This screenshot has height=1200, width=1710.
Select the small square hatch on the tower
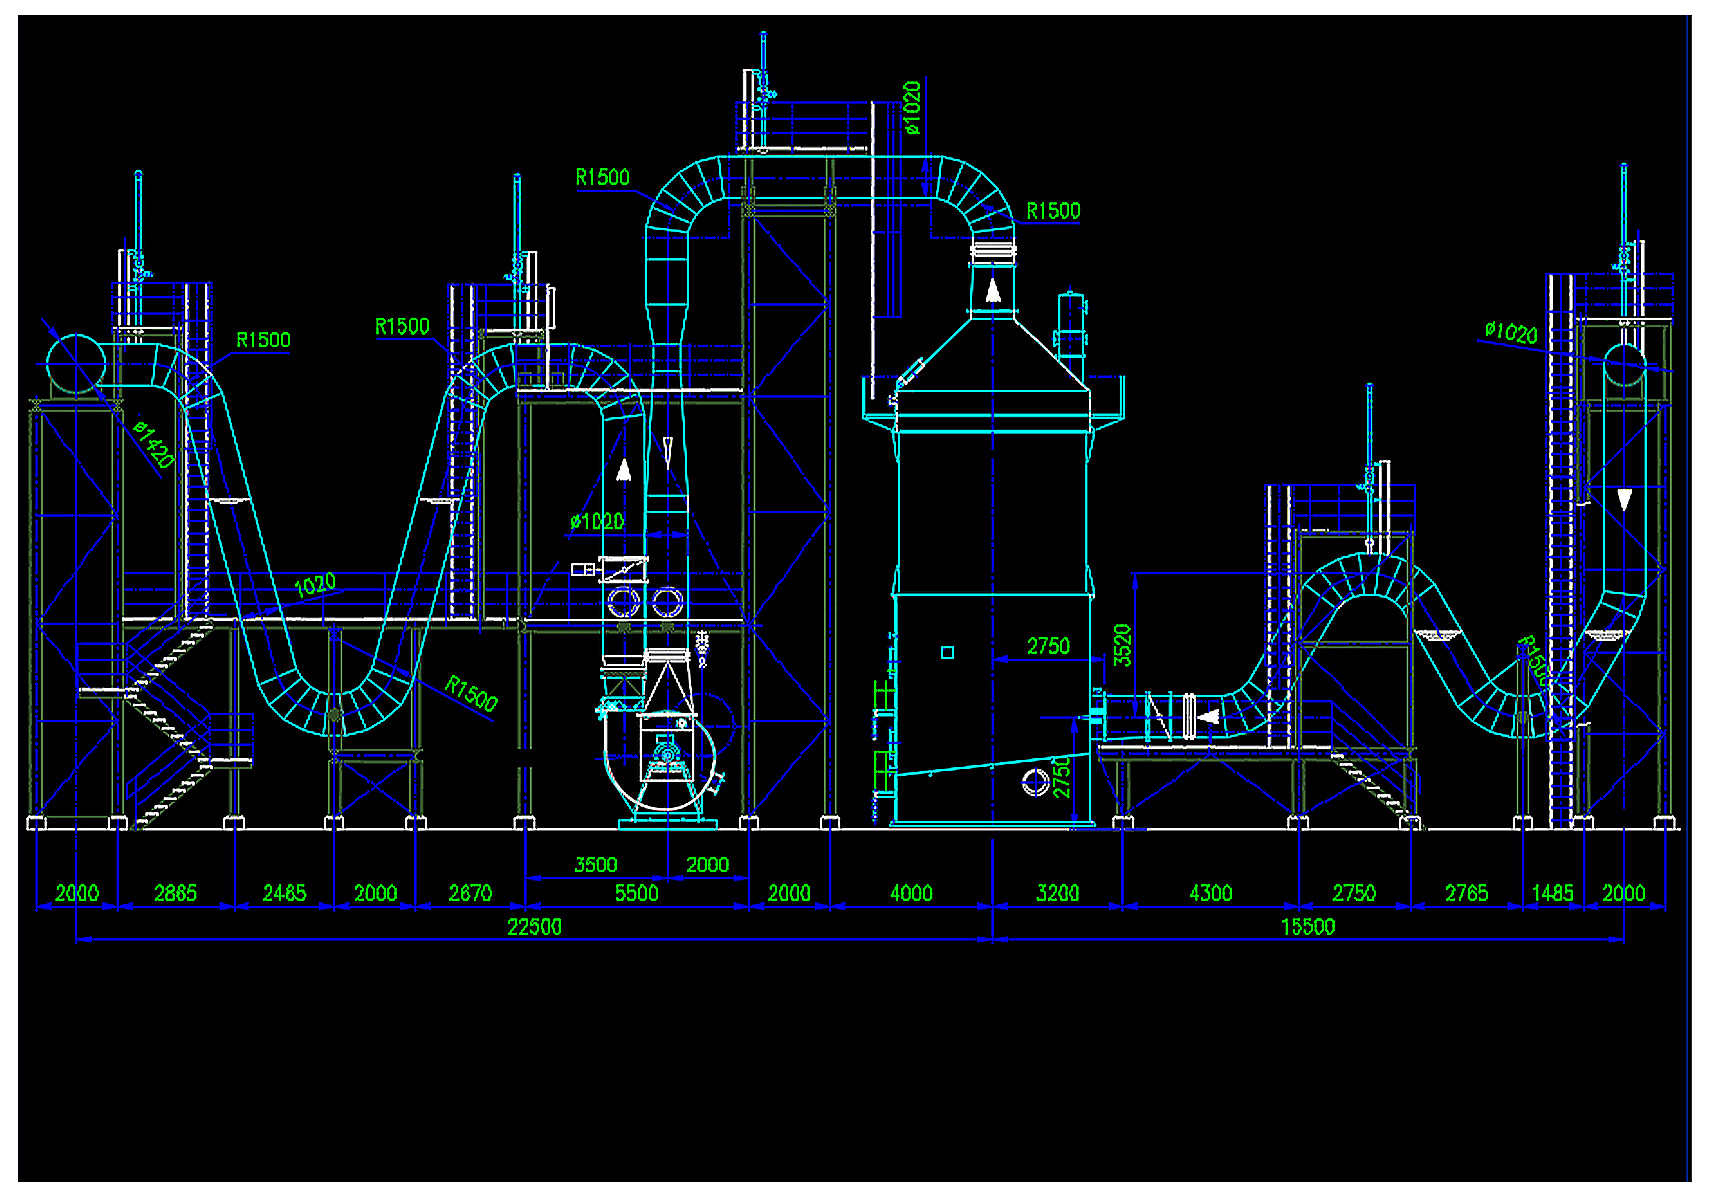coord(947,652)
